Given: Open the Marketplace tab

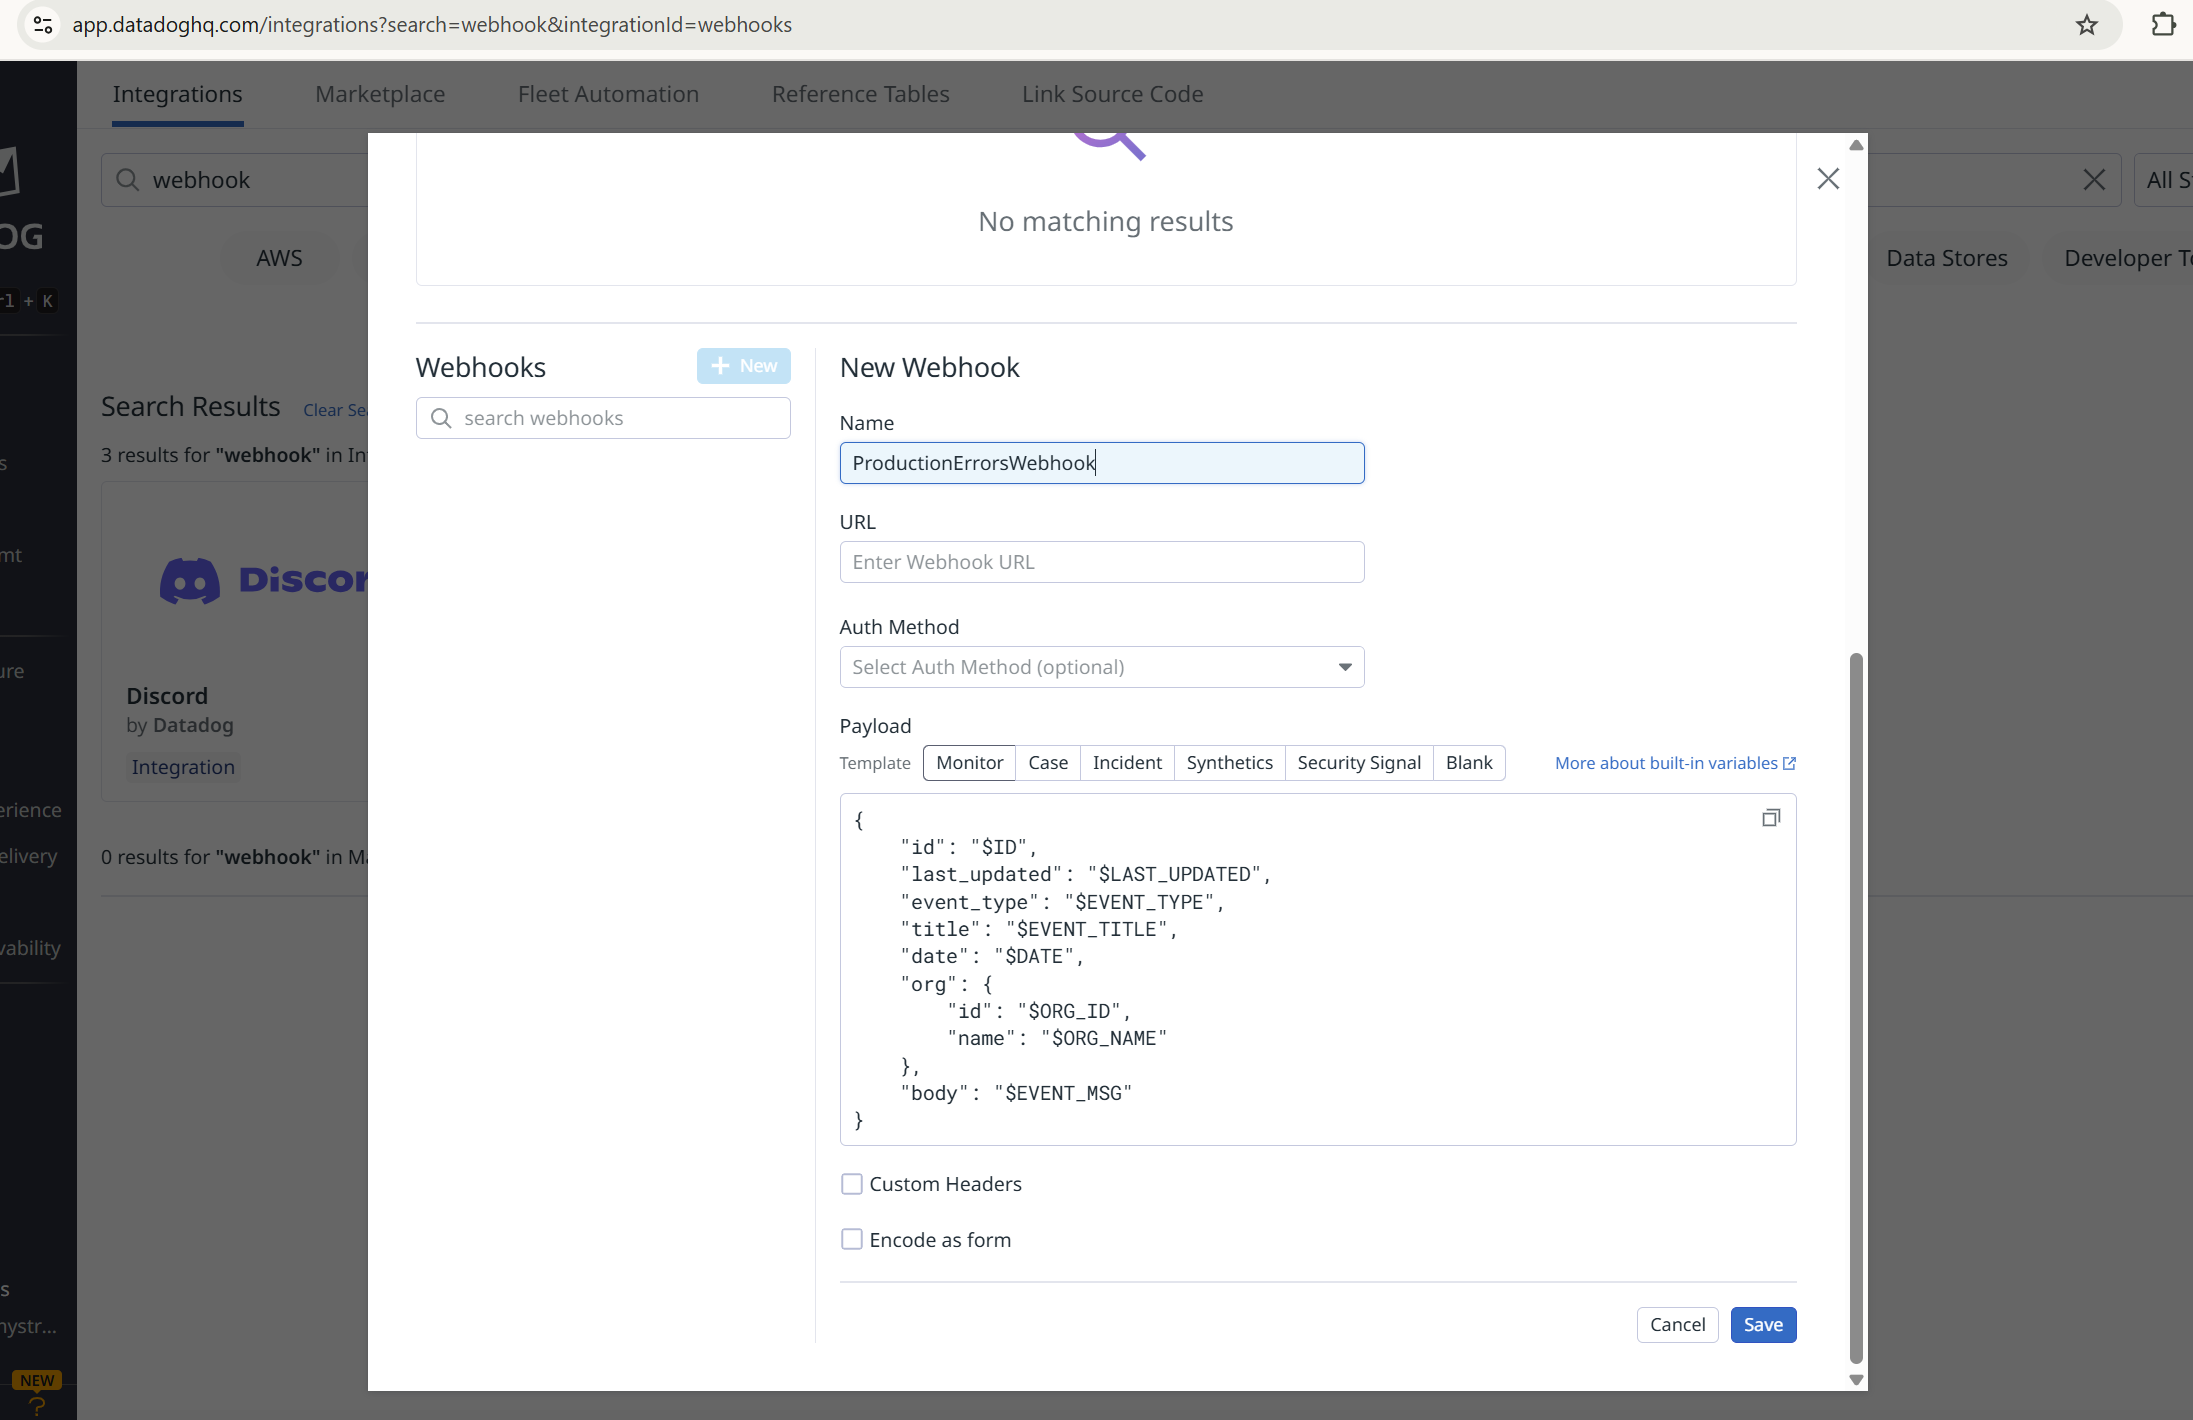Looking at the screenshot, I should click(x=380, y=94).
